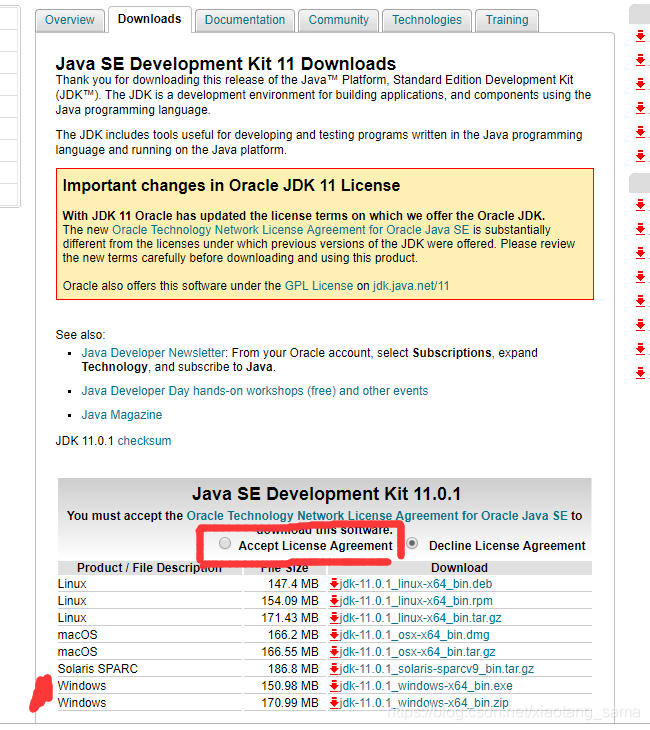Open the Documentation tab

click(x=245, y=20)
